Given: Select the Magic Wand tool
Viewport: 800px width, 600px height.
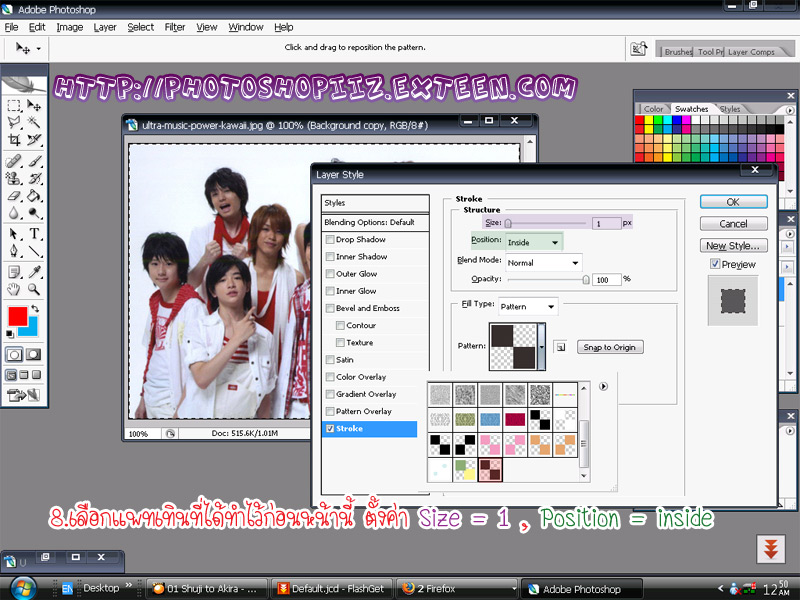Looking at the screenshot, I should pos(35,122).
